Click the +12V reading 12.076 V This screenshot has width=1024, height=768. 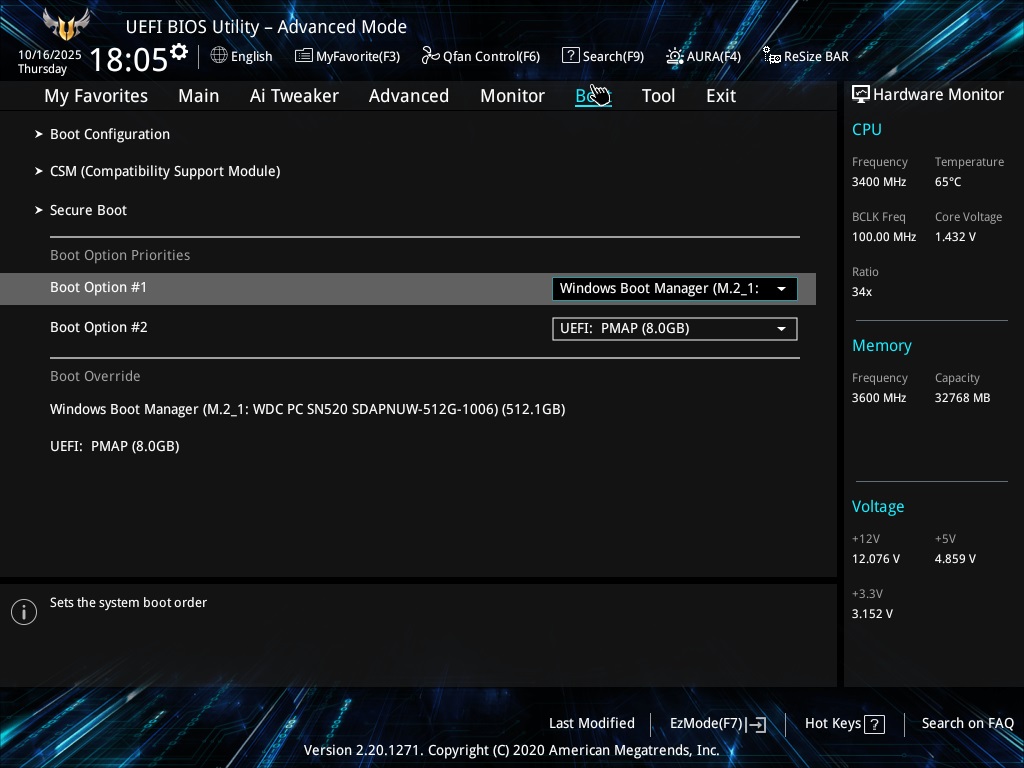[x=876, y=559]
